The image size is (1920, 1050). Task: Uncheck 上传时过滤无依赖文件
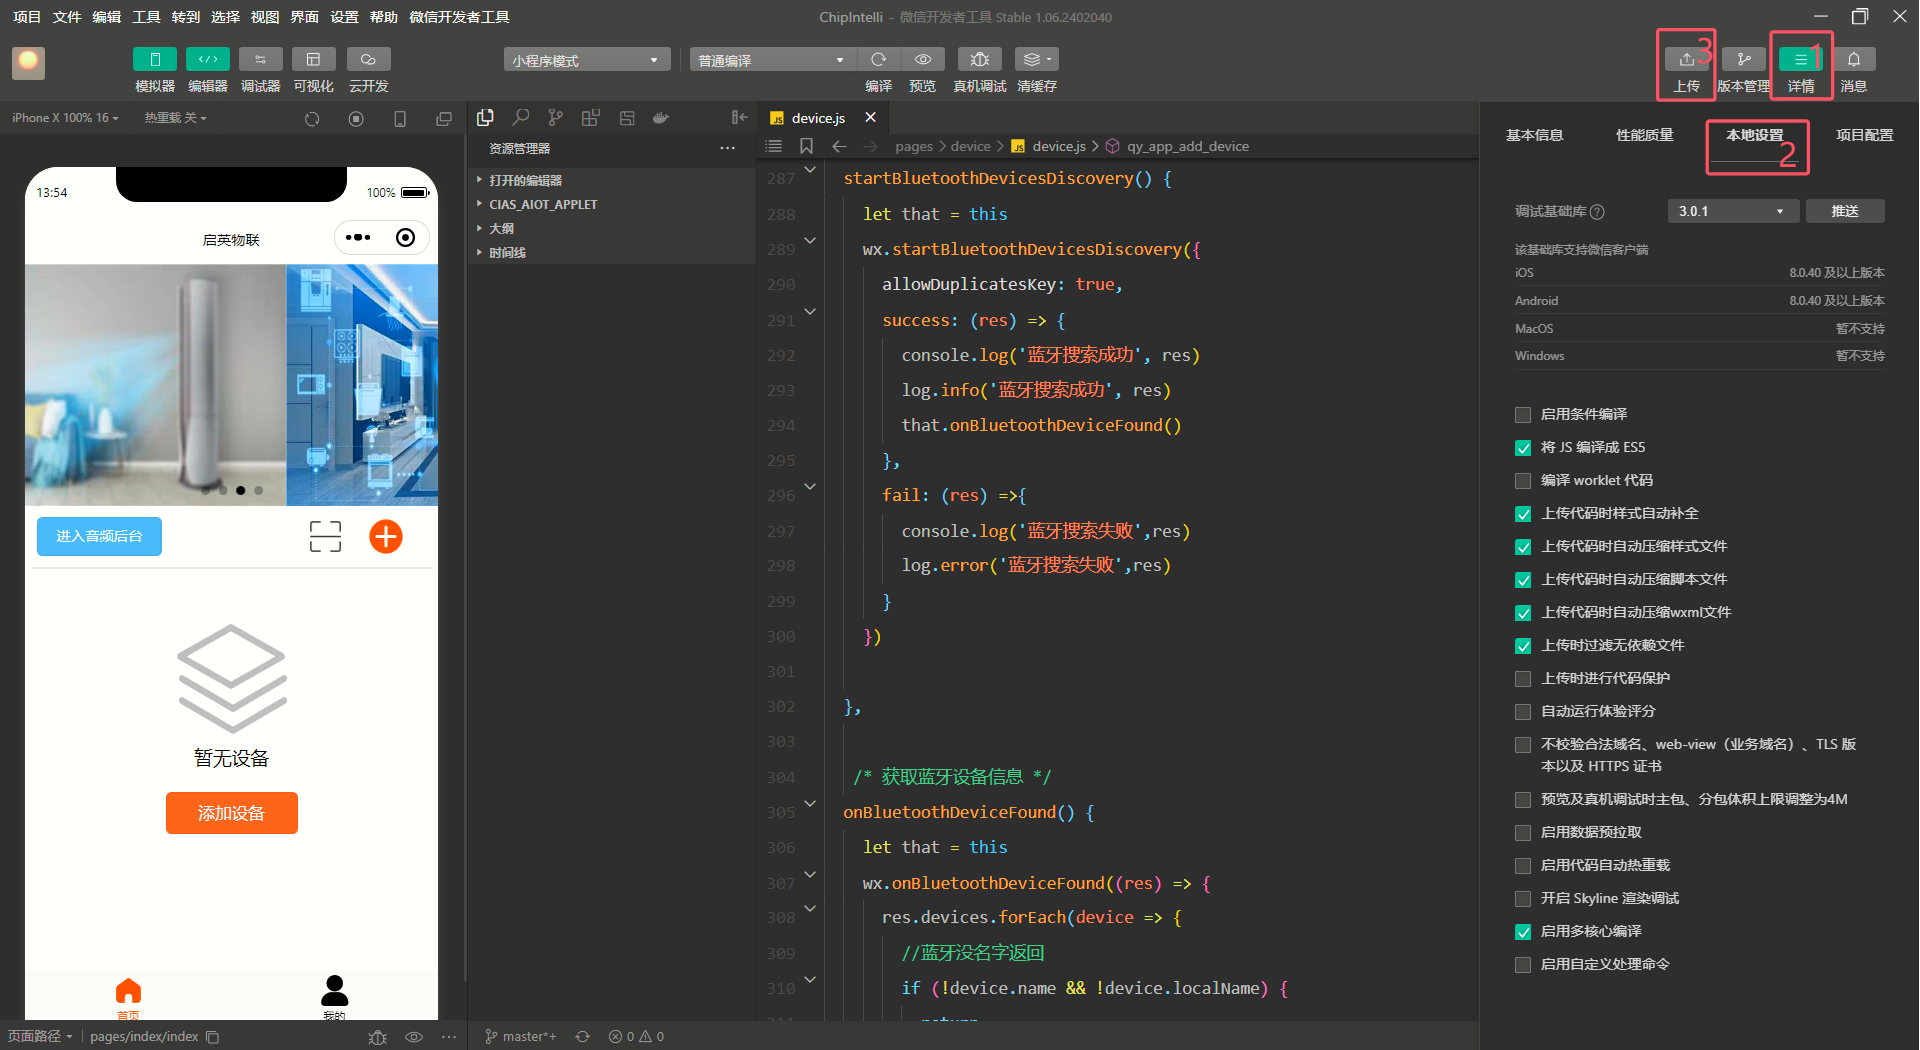pos(1523,646)
